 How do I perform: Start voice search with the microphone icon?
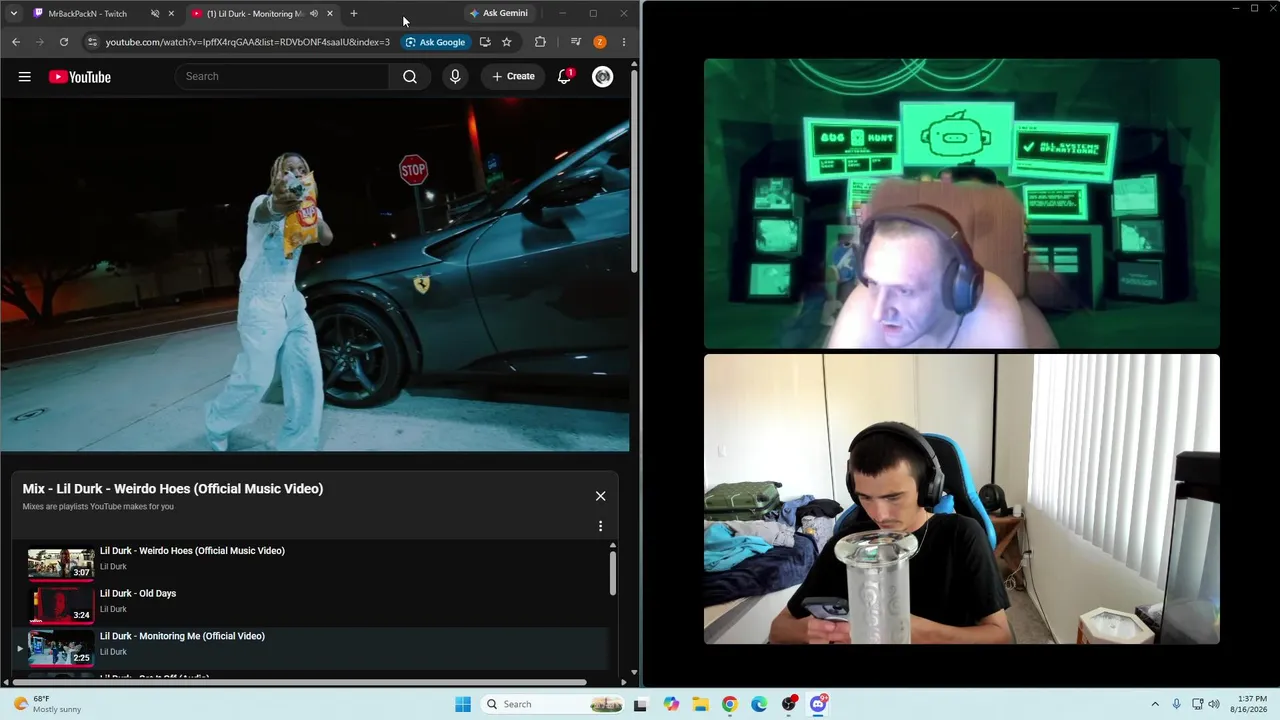point(455,77)
